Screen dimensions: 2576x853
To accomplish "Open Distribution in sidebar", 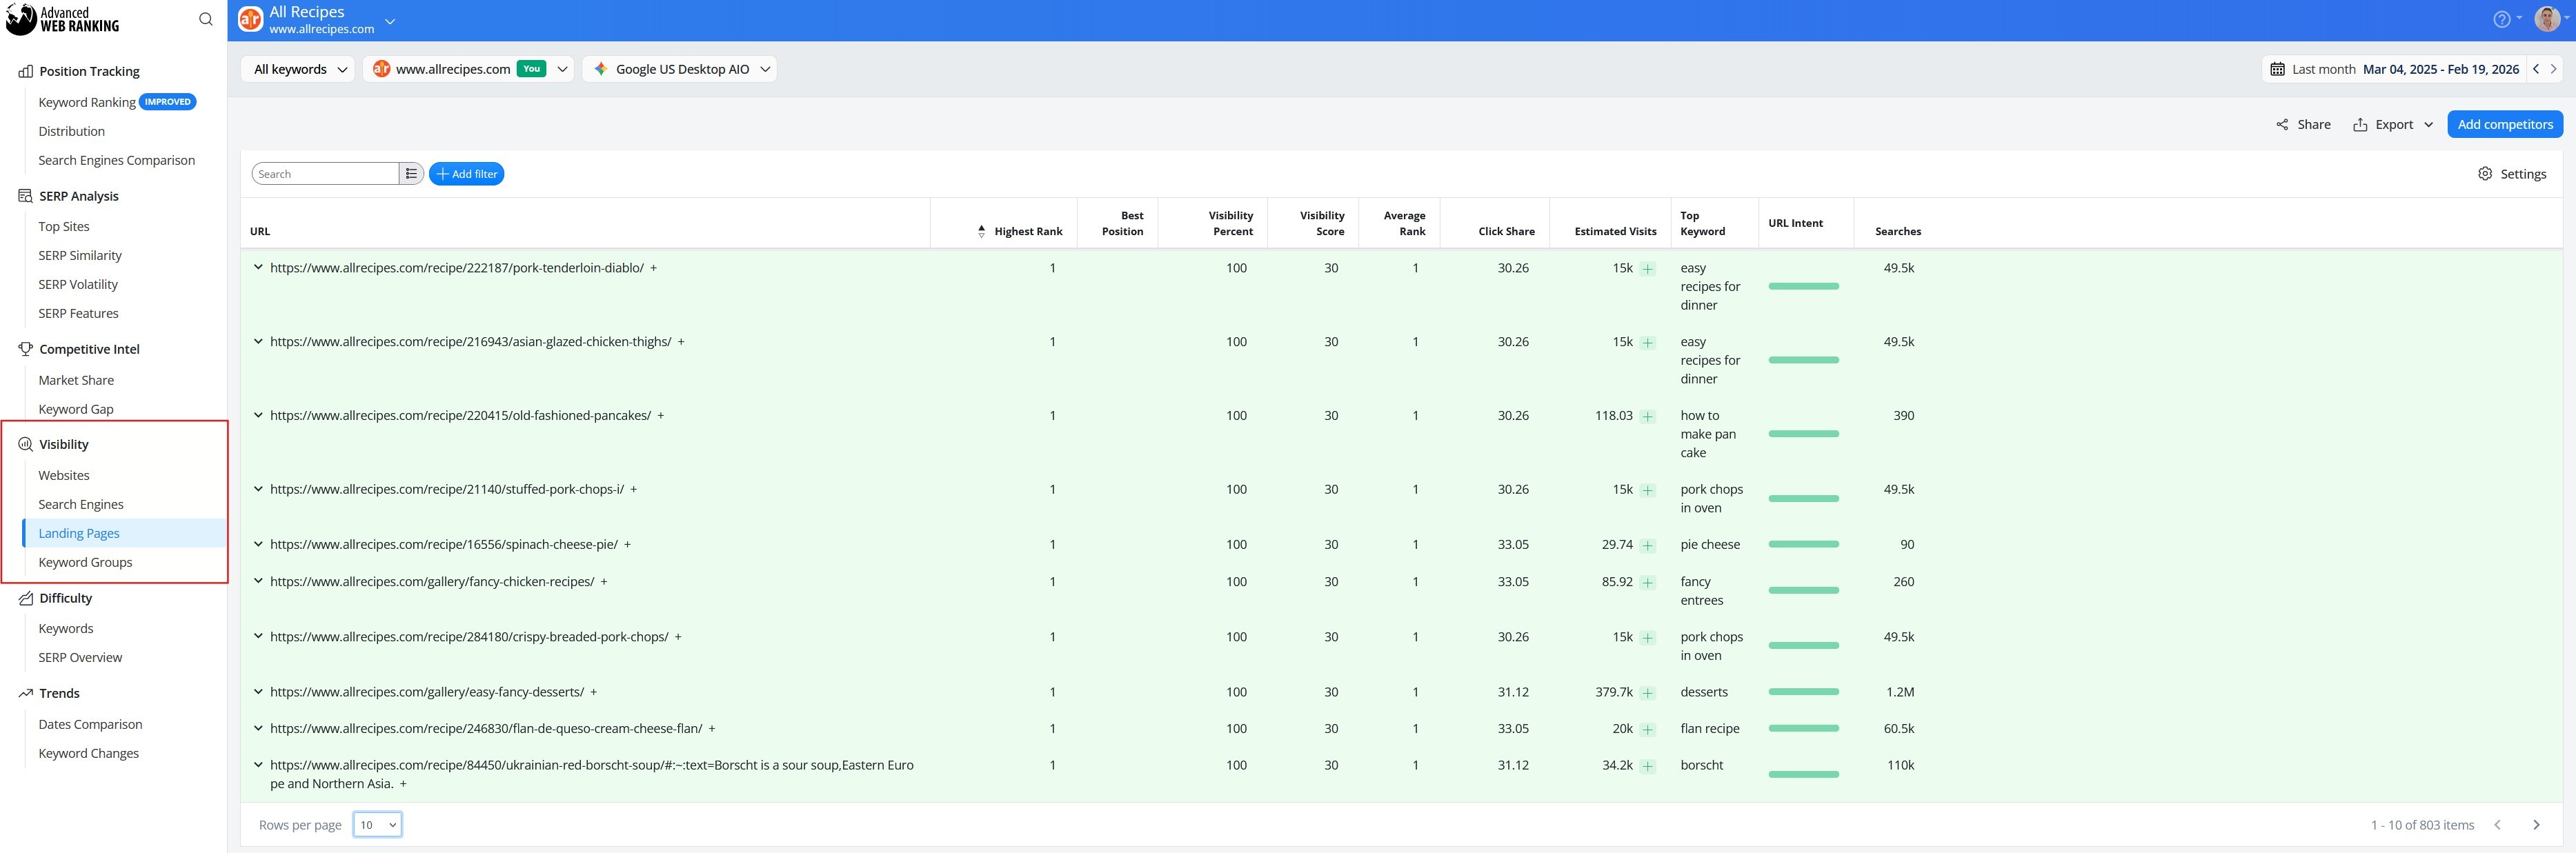I will [x=72, y=131].
